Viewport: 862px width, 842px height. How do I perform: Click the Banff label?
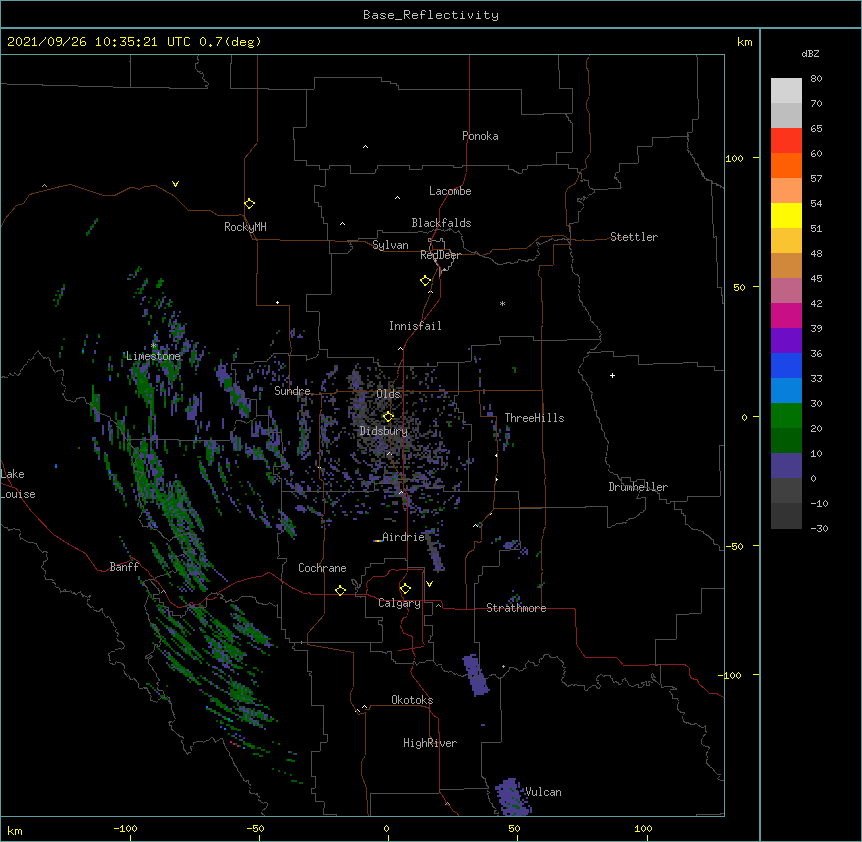coord(124,567)
